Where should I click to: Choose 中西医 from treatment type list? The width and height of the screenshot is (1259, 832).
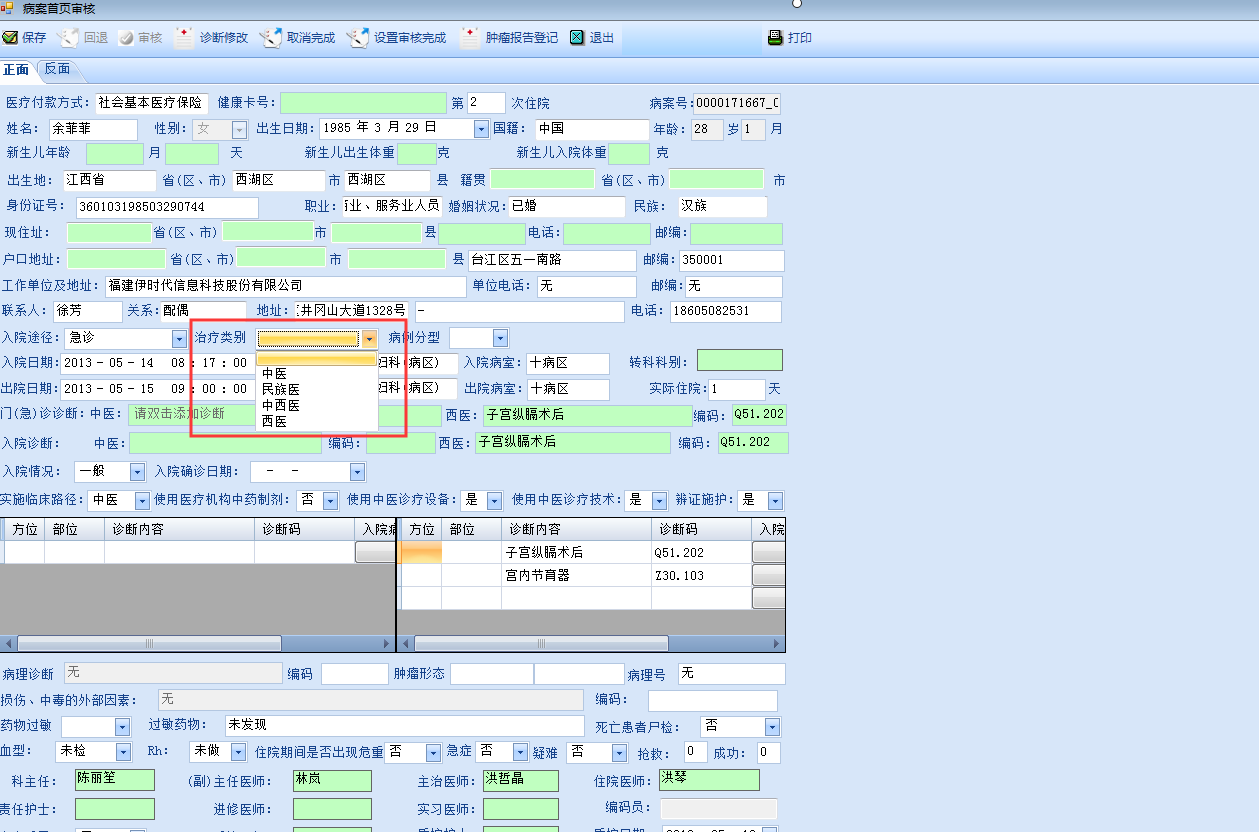click(281, 406)
